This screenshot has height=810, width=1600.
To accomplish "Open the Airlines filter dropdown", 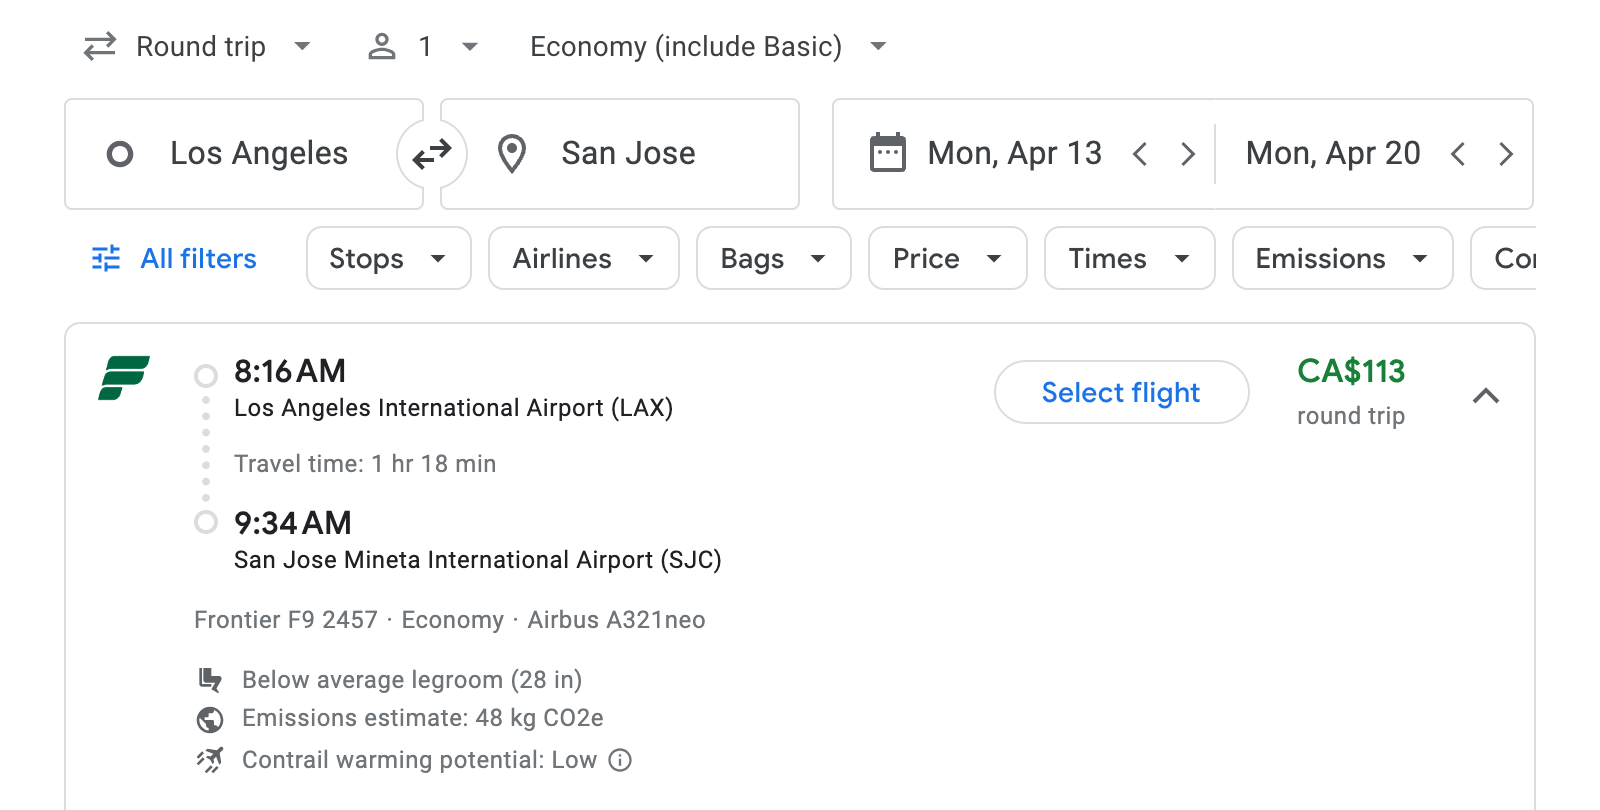I will click(583, 258).
